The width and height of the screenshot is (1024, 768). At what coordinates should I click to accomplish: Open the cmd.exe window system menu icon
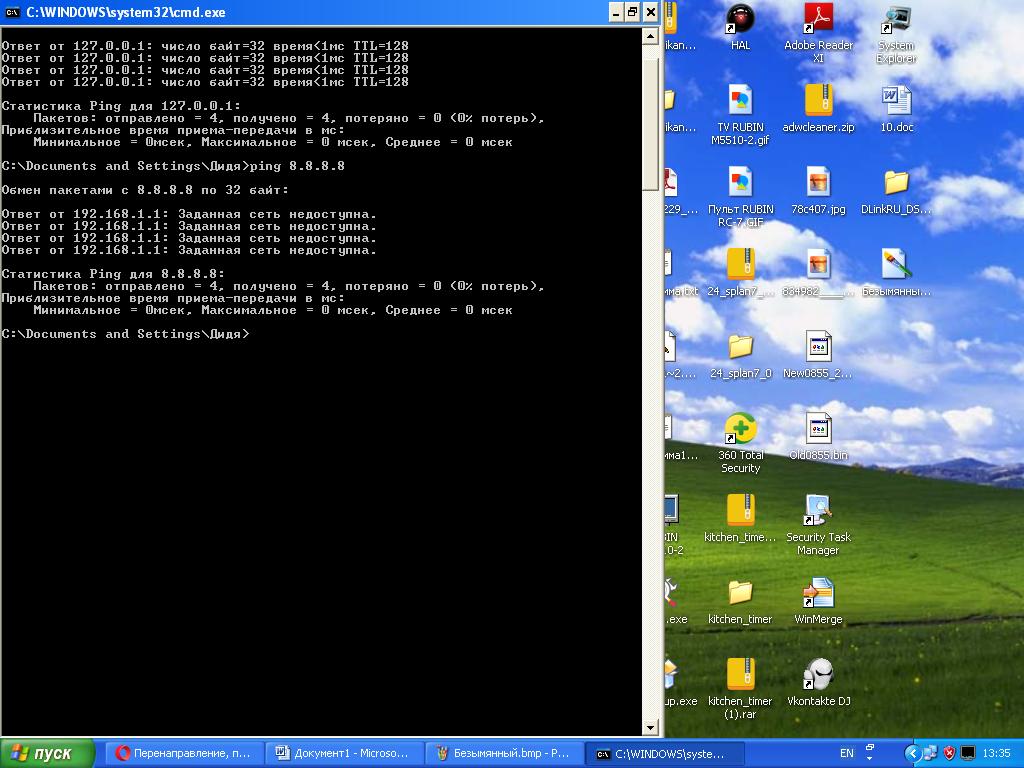pyautogui.click(x=13, y=12)
